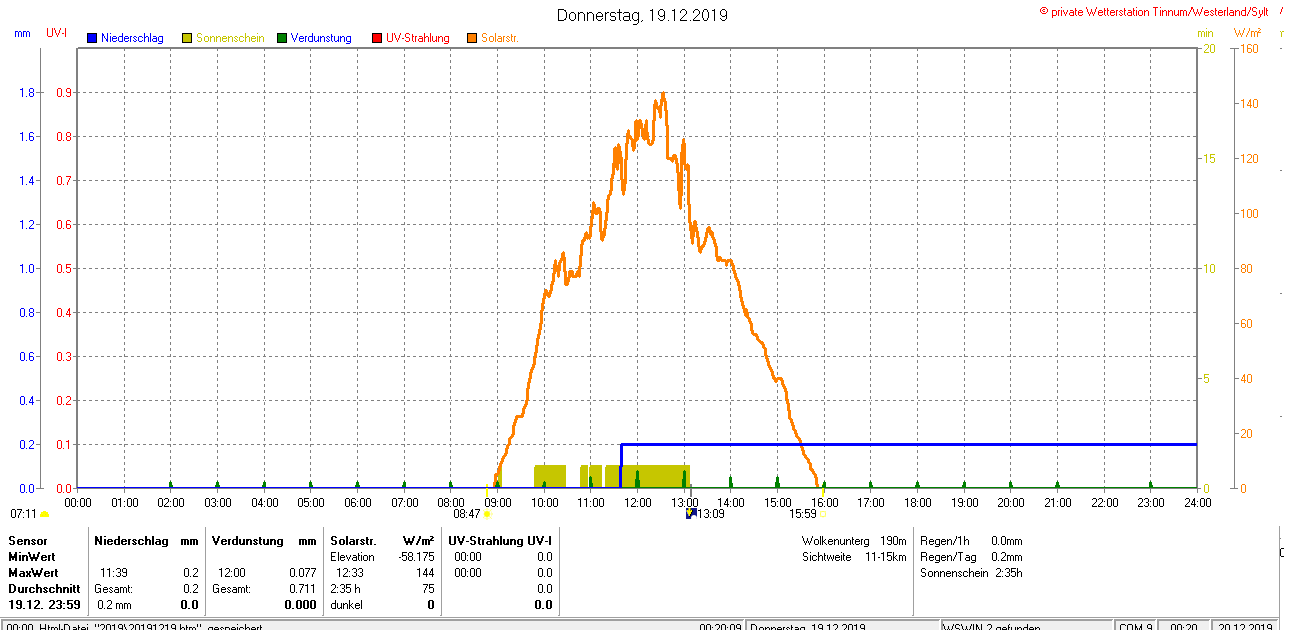The image size is (1310, 630).
Task: Click the red UV-Strahlung legend swatch
Action: [x=377, y=38]
